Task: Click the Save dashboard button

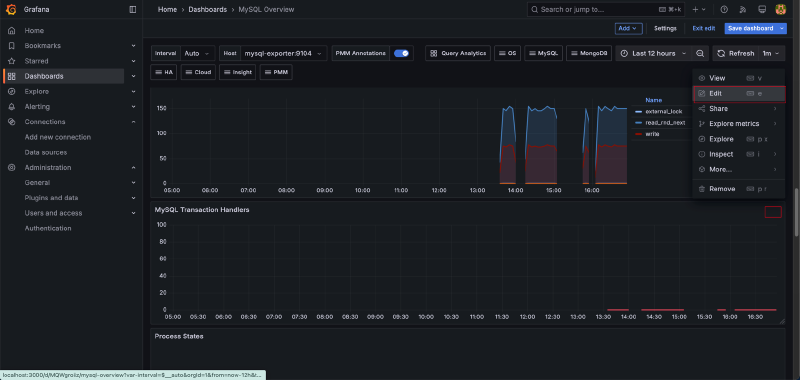Action: [x=751, y=29]
